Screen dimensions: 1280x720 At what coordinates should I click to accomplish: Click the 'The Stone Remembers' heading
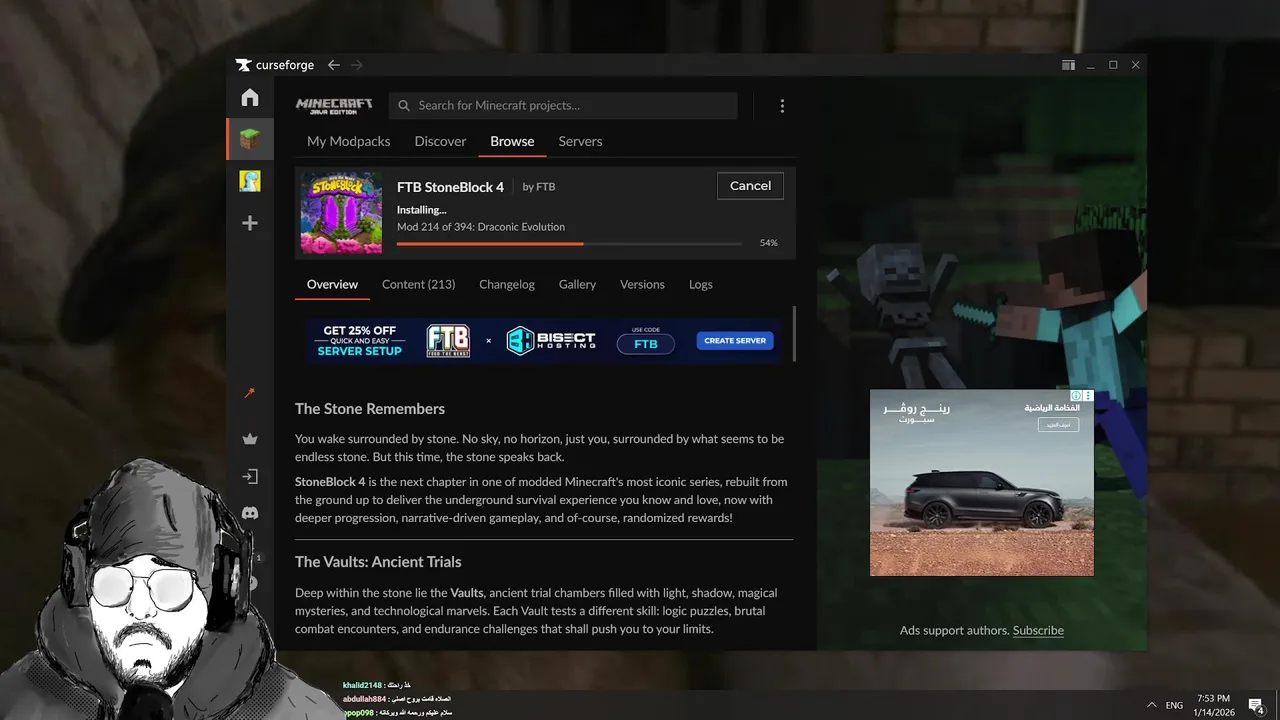pyautogui.click(x=370, y=409)
